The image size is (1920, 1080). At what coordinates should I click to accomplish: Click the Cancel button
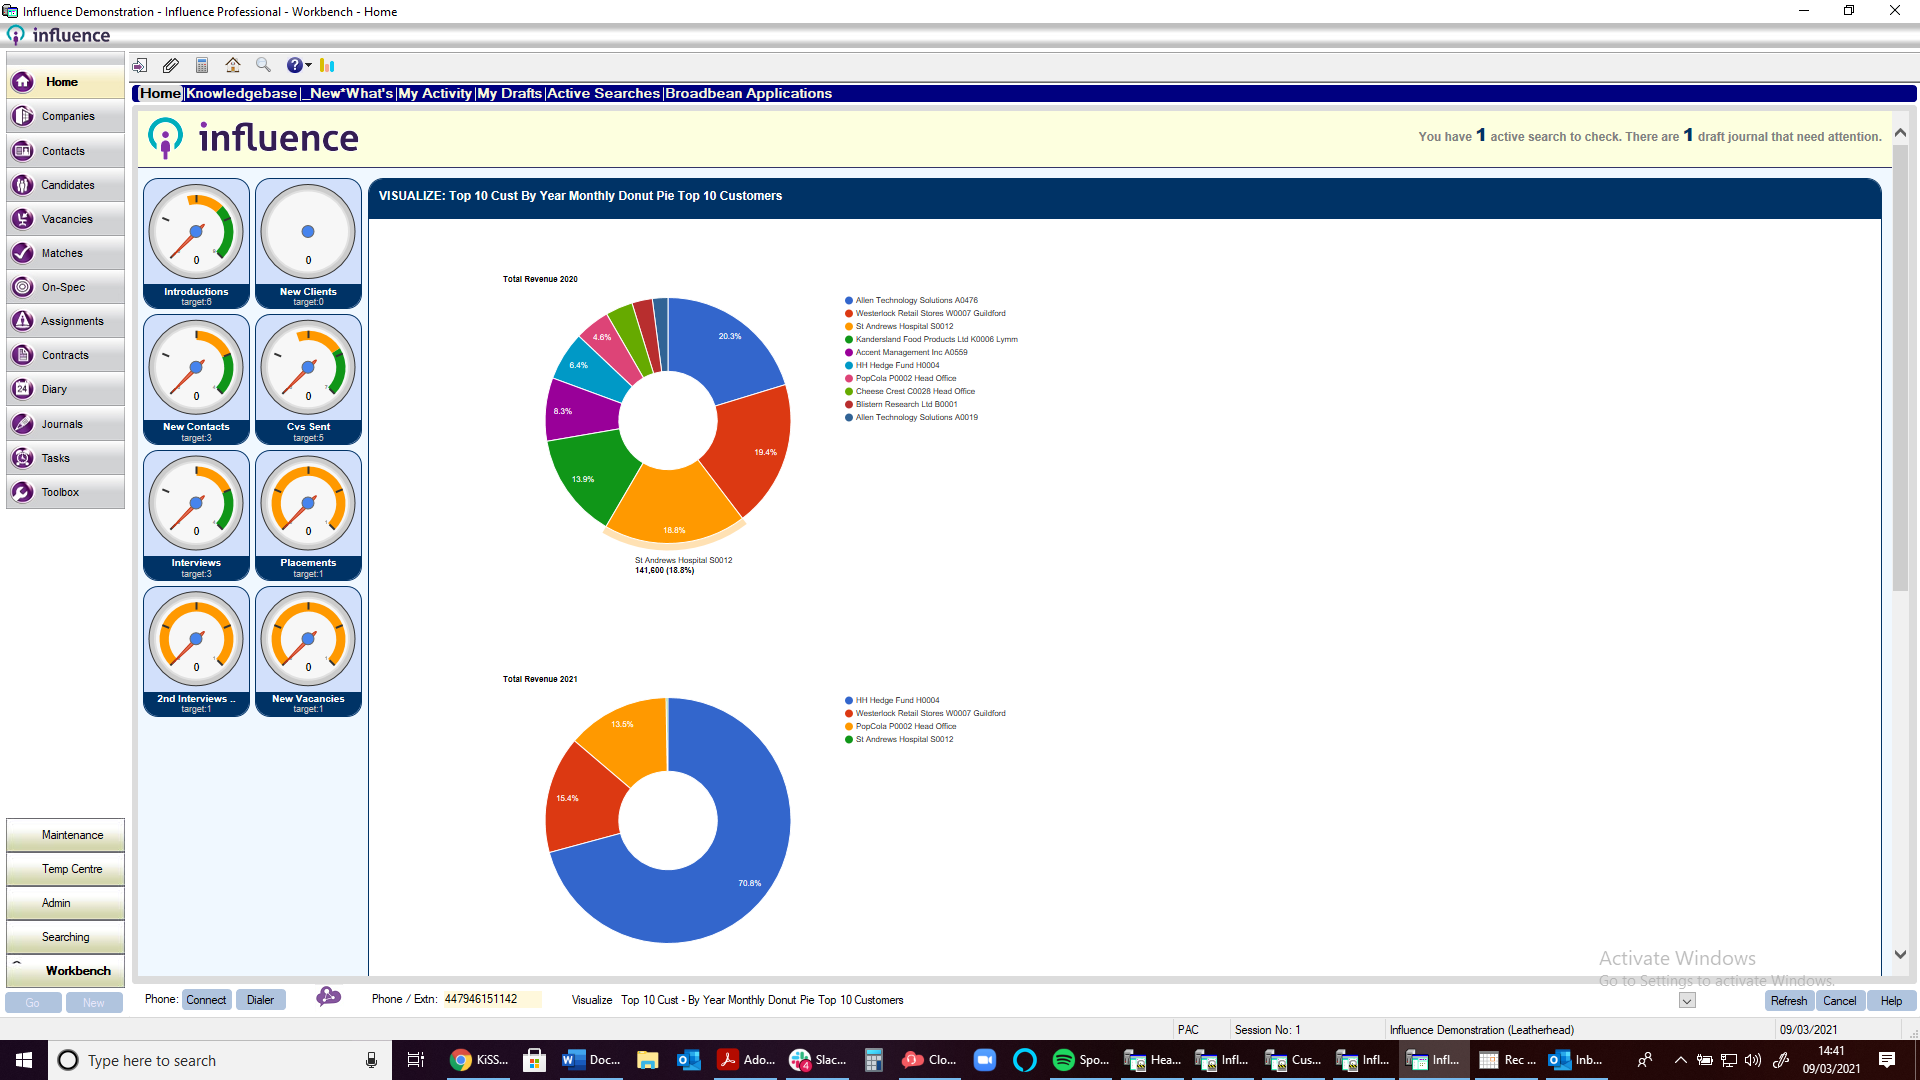(x=1838, y=998)
